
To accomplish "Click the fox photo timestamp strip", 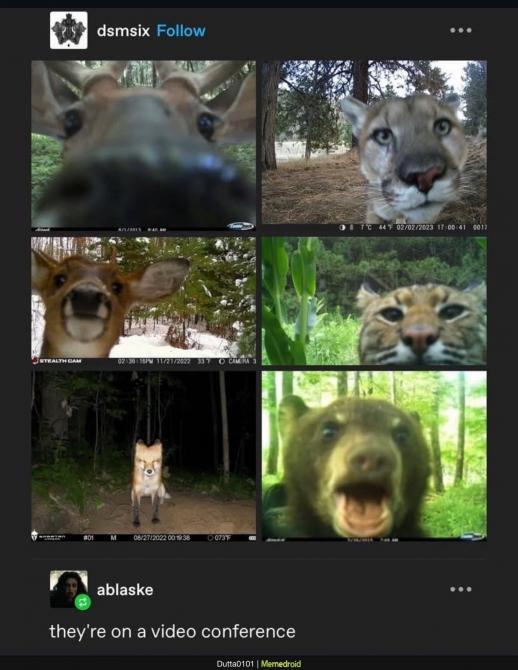I will (144, 538).
